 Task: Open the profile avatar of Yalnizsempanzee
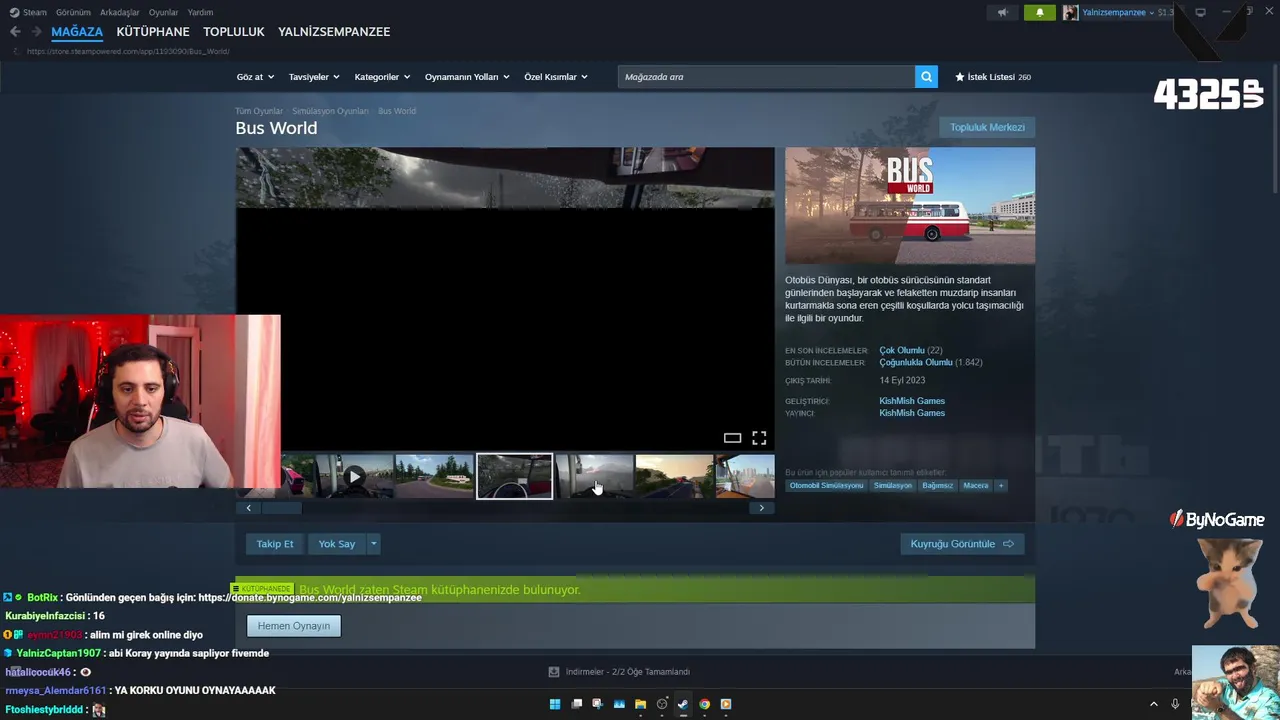click(1070, 13)
